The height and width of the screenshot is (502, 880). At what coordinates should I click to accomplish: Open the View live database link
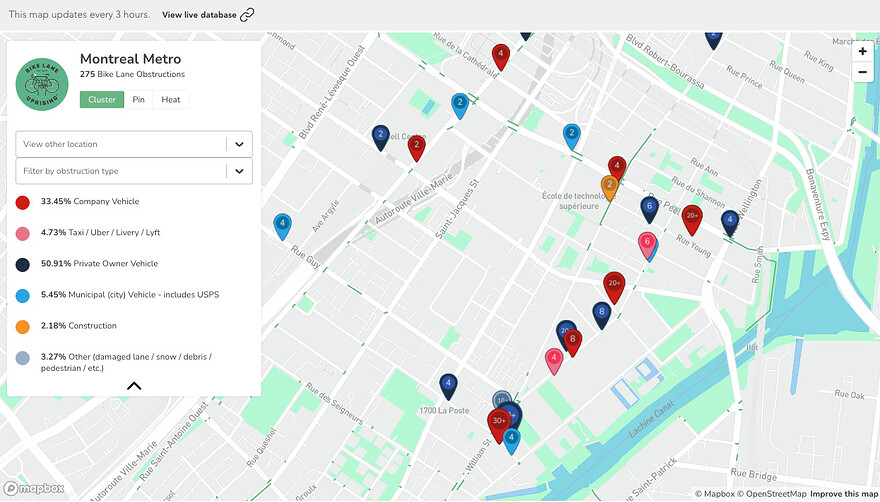(199, 15)
